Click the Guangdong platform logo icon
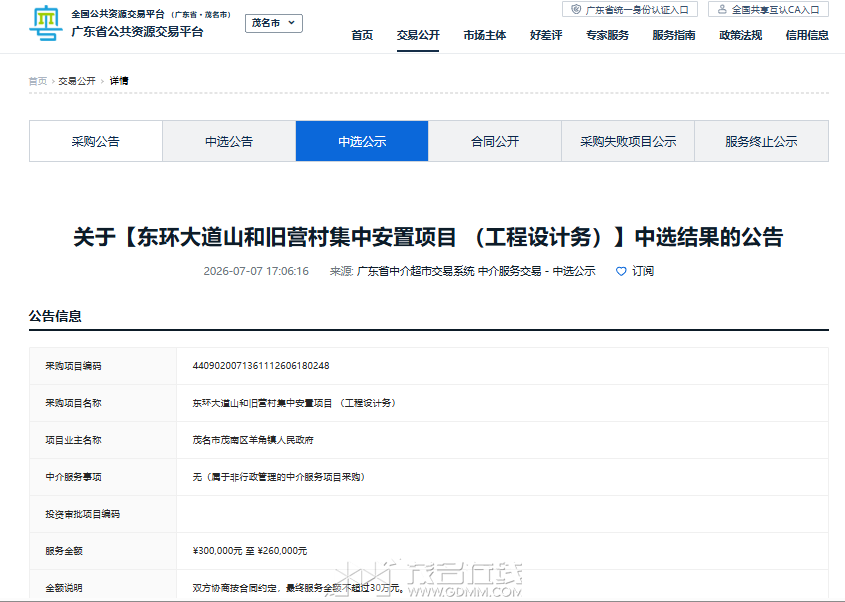845x602 pixels. pyautogui.click(x=45, y=23)
